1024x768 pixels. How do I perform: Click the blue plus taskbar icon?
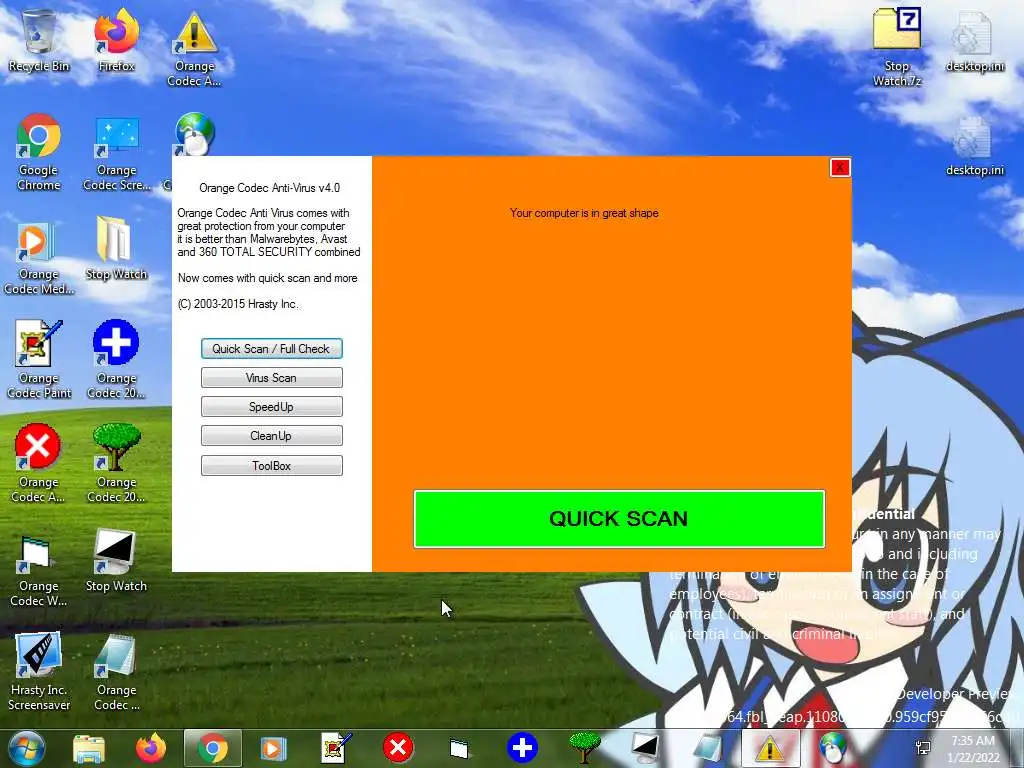522,748
